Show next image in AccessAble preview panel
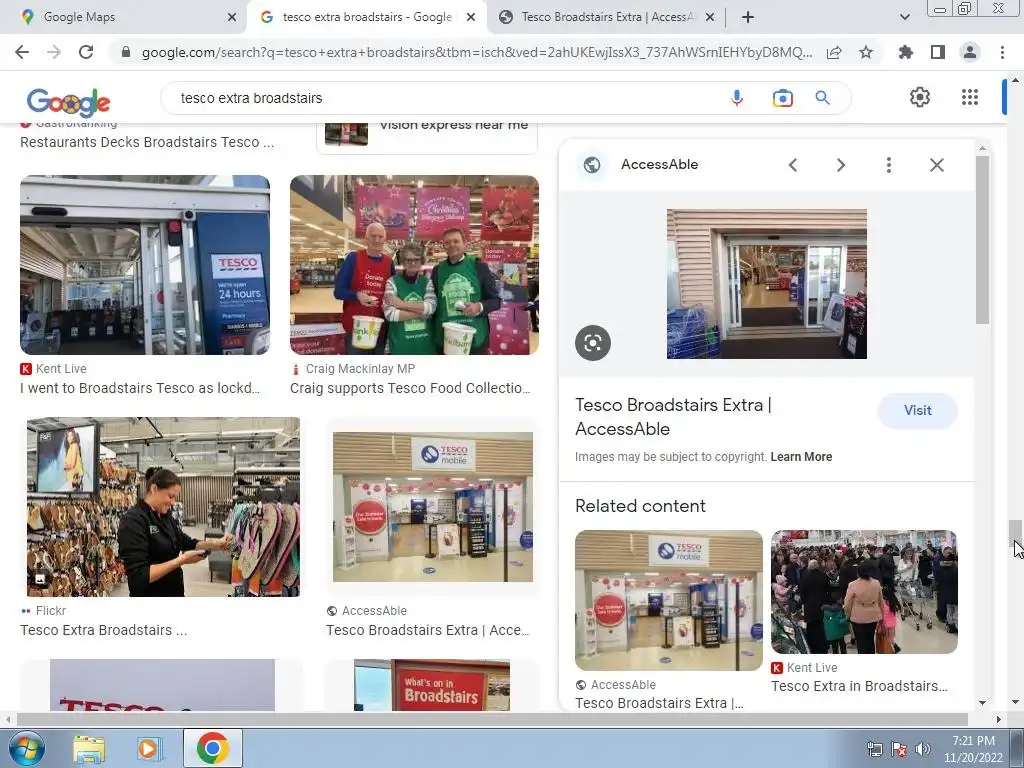The height and width of the screenshot is (768, 1024). tap(840, 165)
